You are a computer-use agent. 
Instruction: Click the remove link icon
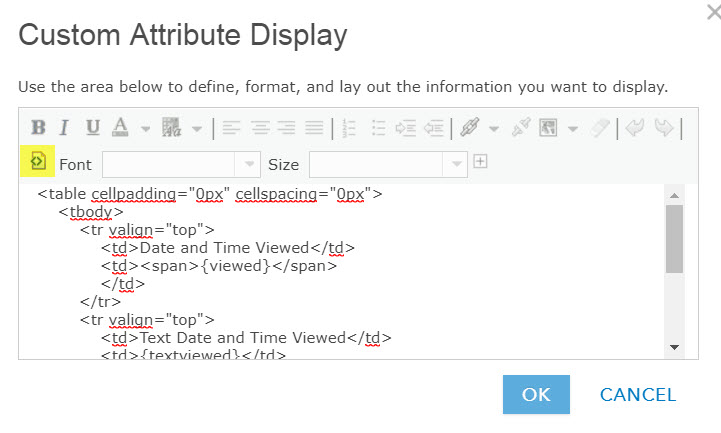coord(521,127)
